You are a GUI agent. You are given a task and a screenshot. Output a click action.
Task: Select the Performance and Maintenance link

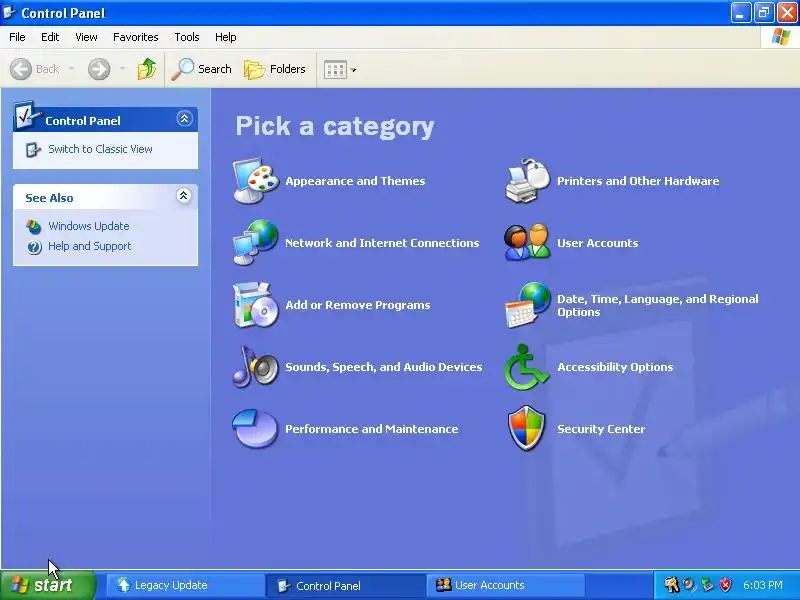tap(371, 429)
